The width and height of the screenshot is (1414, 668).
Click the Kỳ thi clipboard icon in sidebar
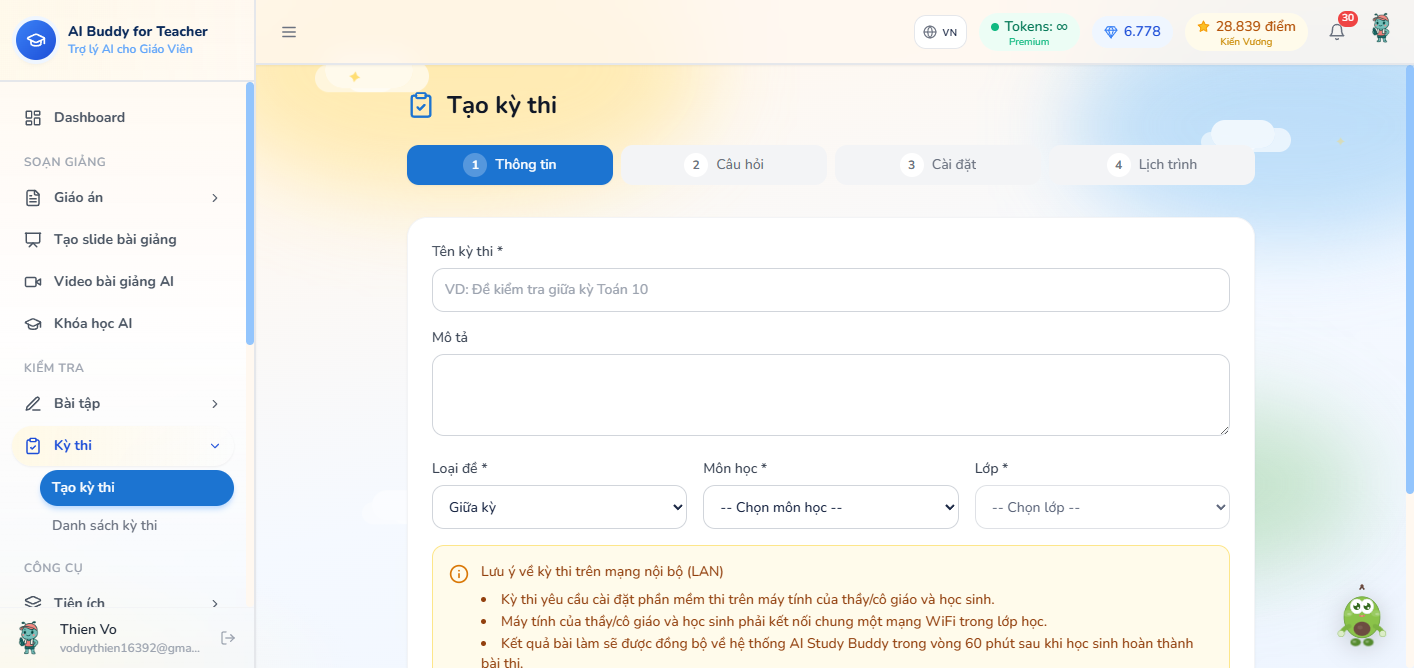pos(33,446)
